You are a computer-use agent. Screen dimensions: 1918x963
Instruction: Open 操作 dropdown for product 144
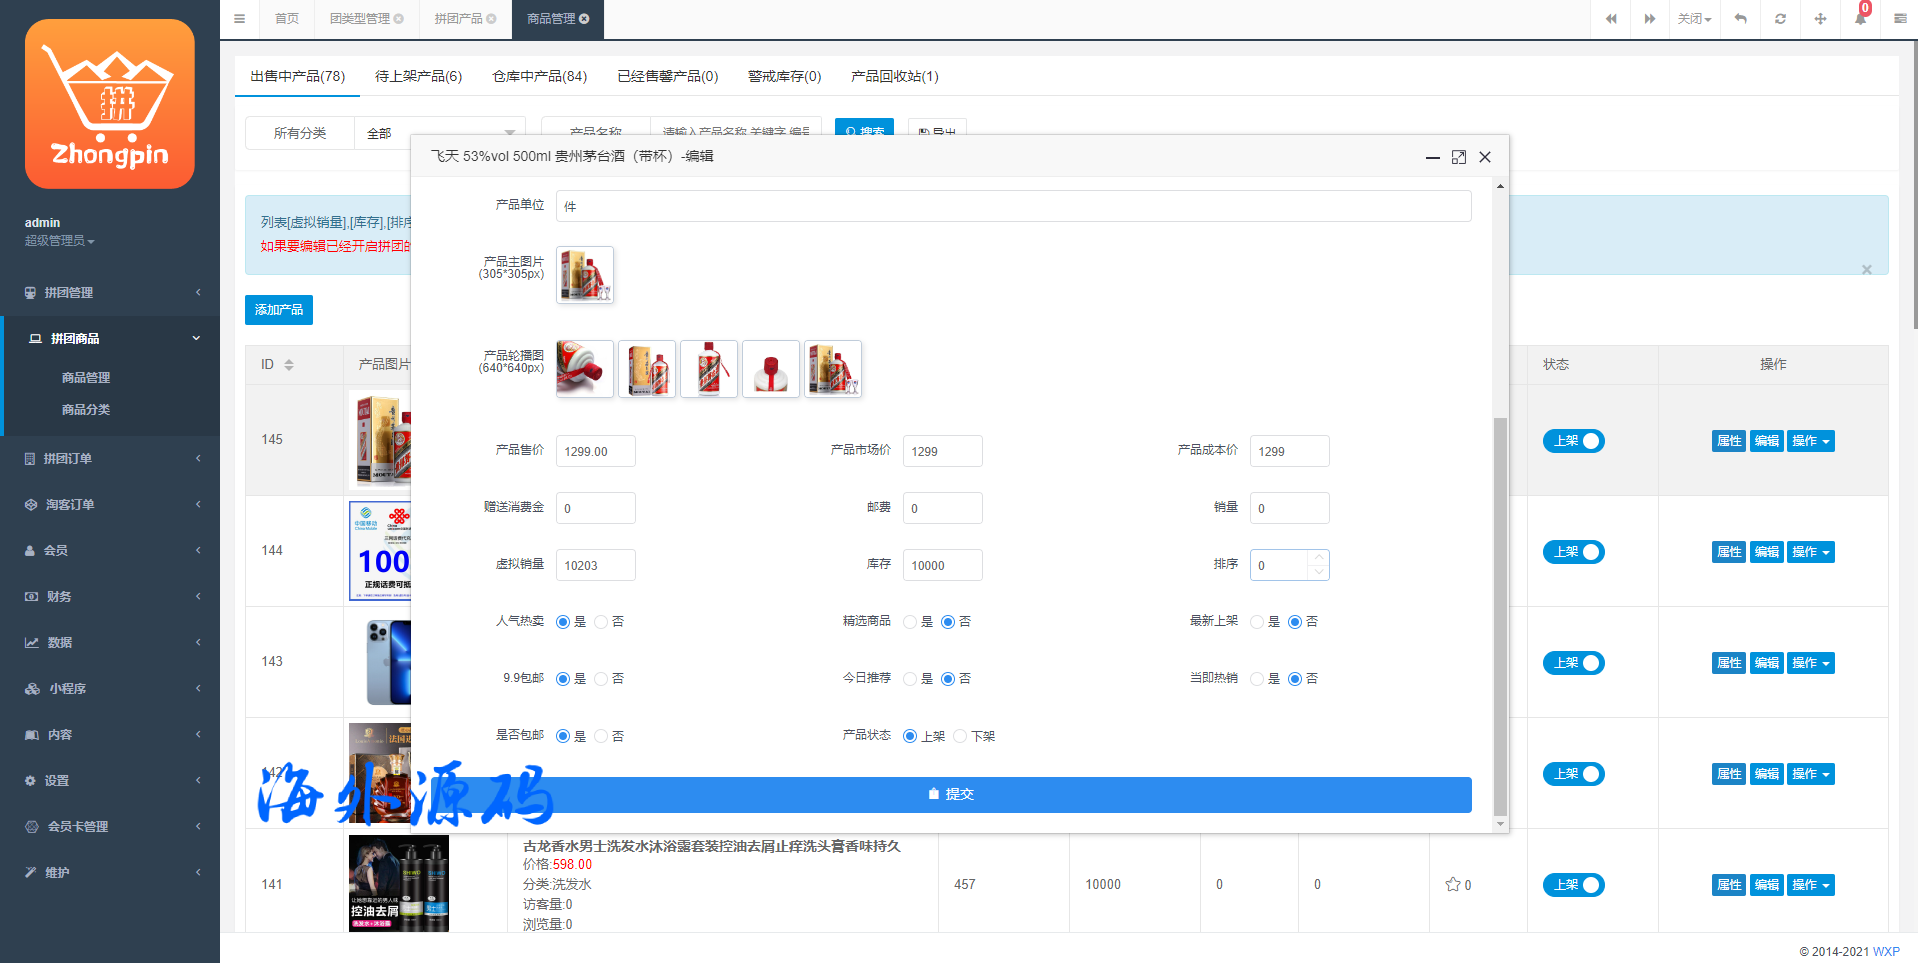[1811, 552]
